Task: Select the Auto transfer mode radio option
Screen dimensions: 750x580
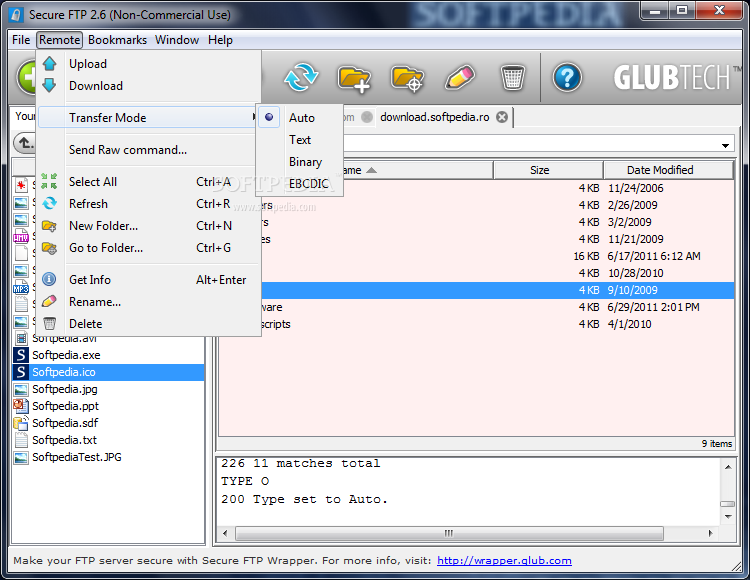Action: [x=300, y=118]
